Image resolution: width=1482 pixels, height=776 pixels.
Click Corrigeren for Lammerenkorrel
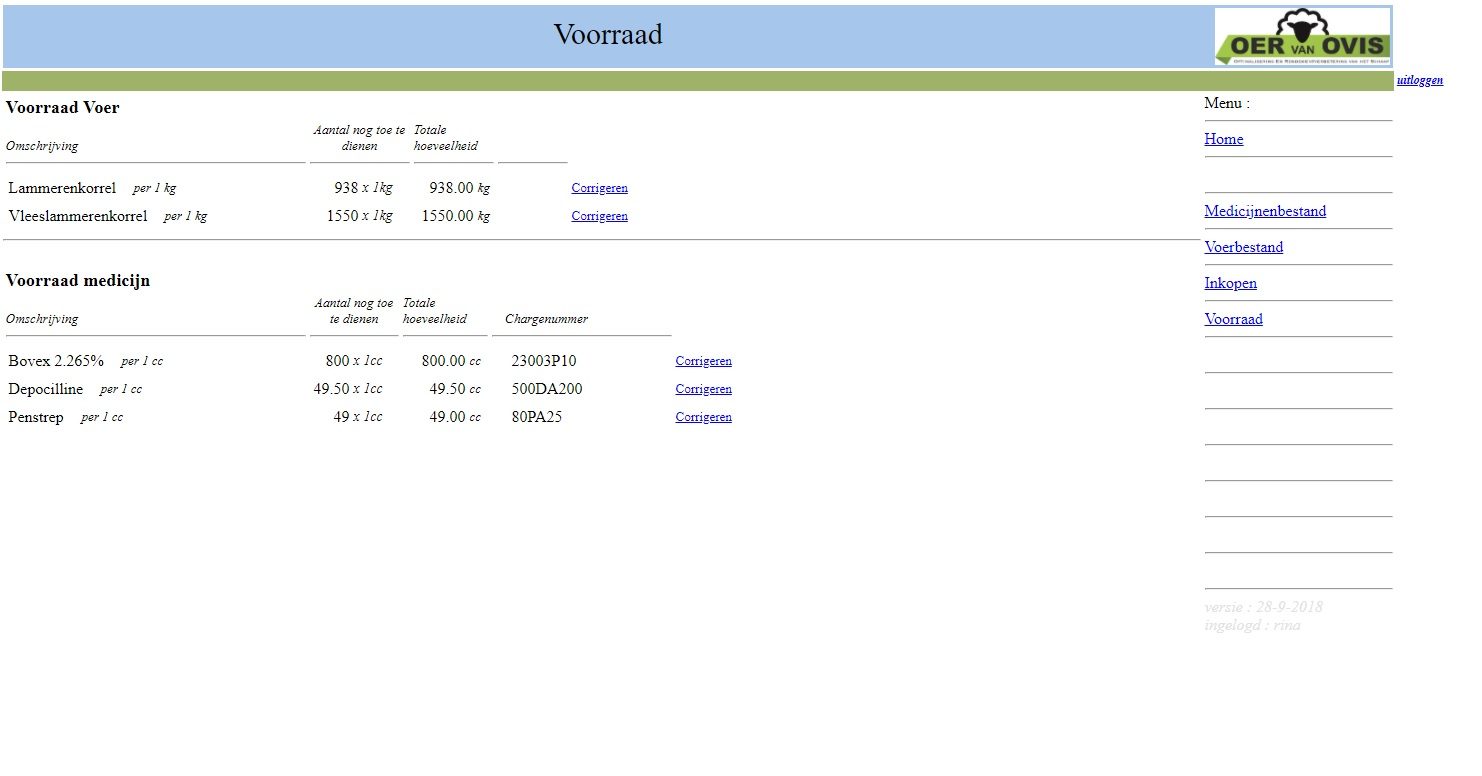[599, 188]
